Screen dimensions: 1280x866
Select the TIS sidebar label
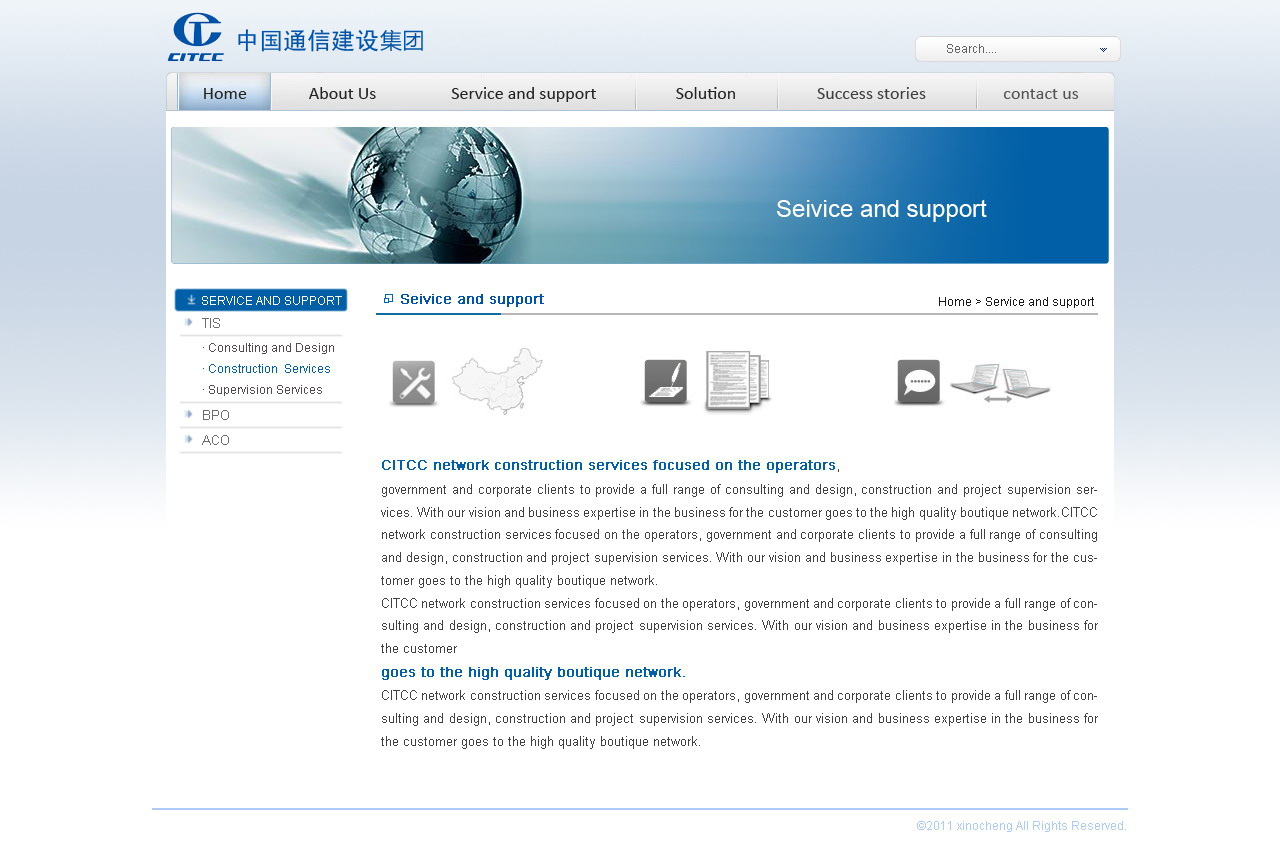[x=211, y=323]
